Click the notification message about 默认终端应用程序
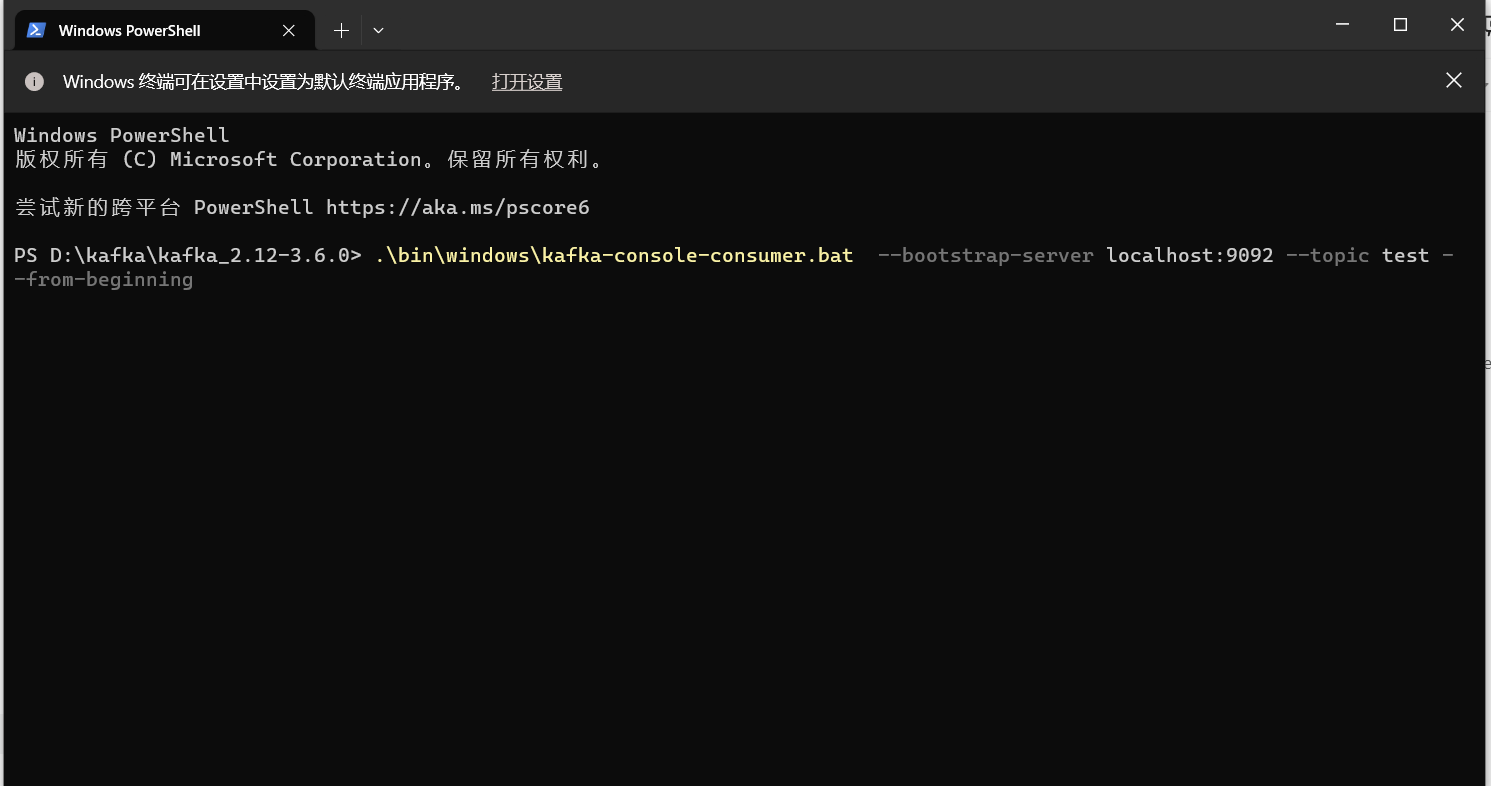 265,82
